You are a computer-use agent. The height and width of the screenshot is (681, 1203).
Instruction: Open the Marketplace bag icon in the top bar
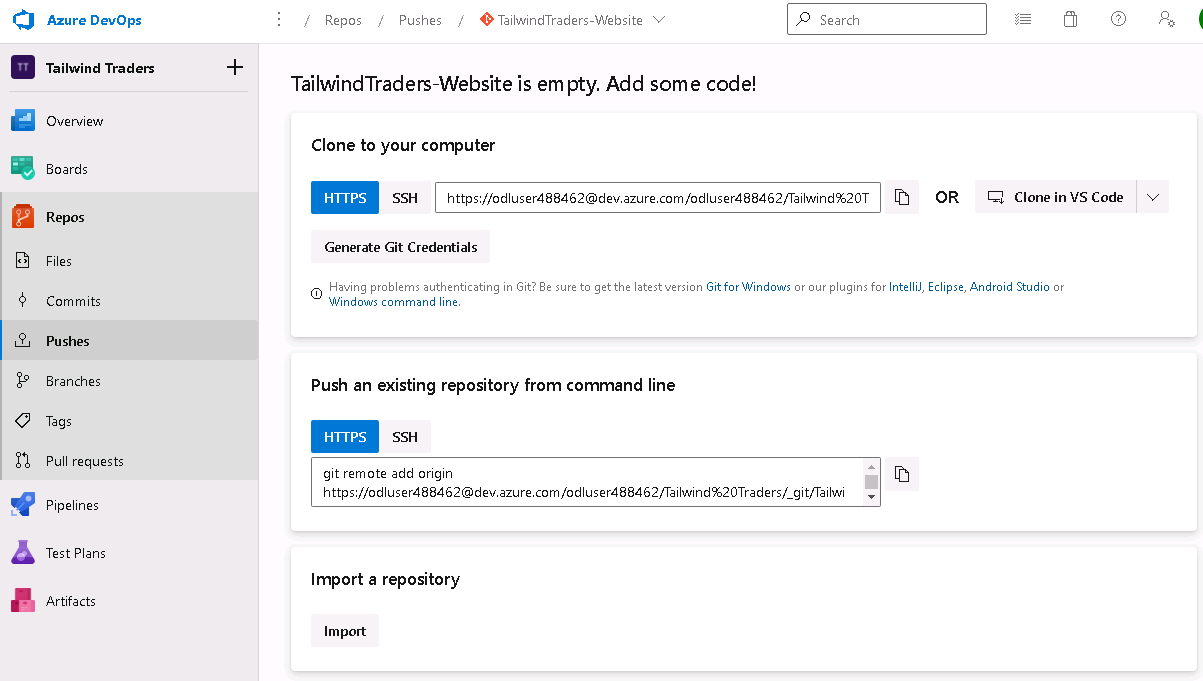(1070, 19)
